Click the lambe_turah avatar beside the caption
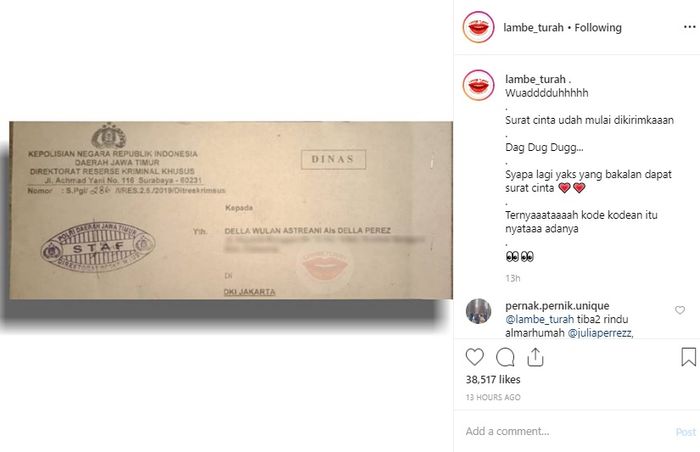This screenshot has width=700, height=452. coord(479,85)
